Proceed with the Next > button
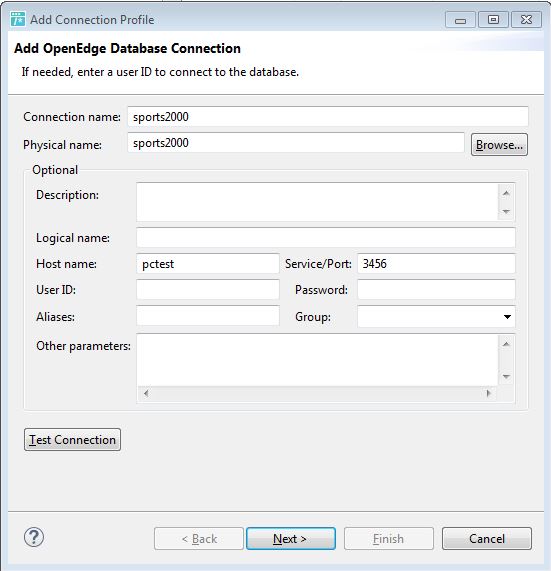The image size is (551, 571). [x=291, y=539]
